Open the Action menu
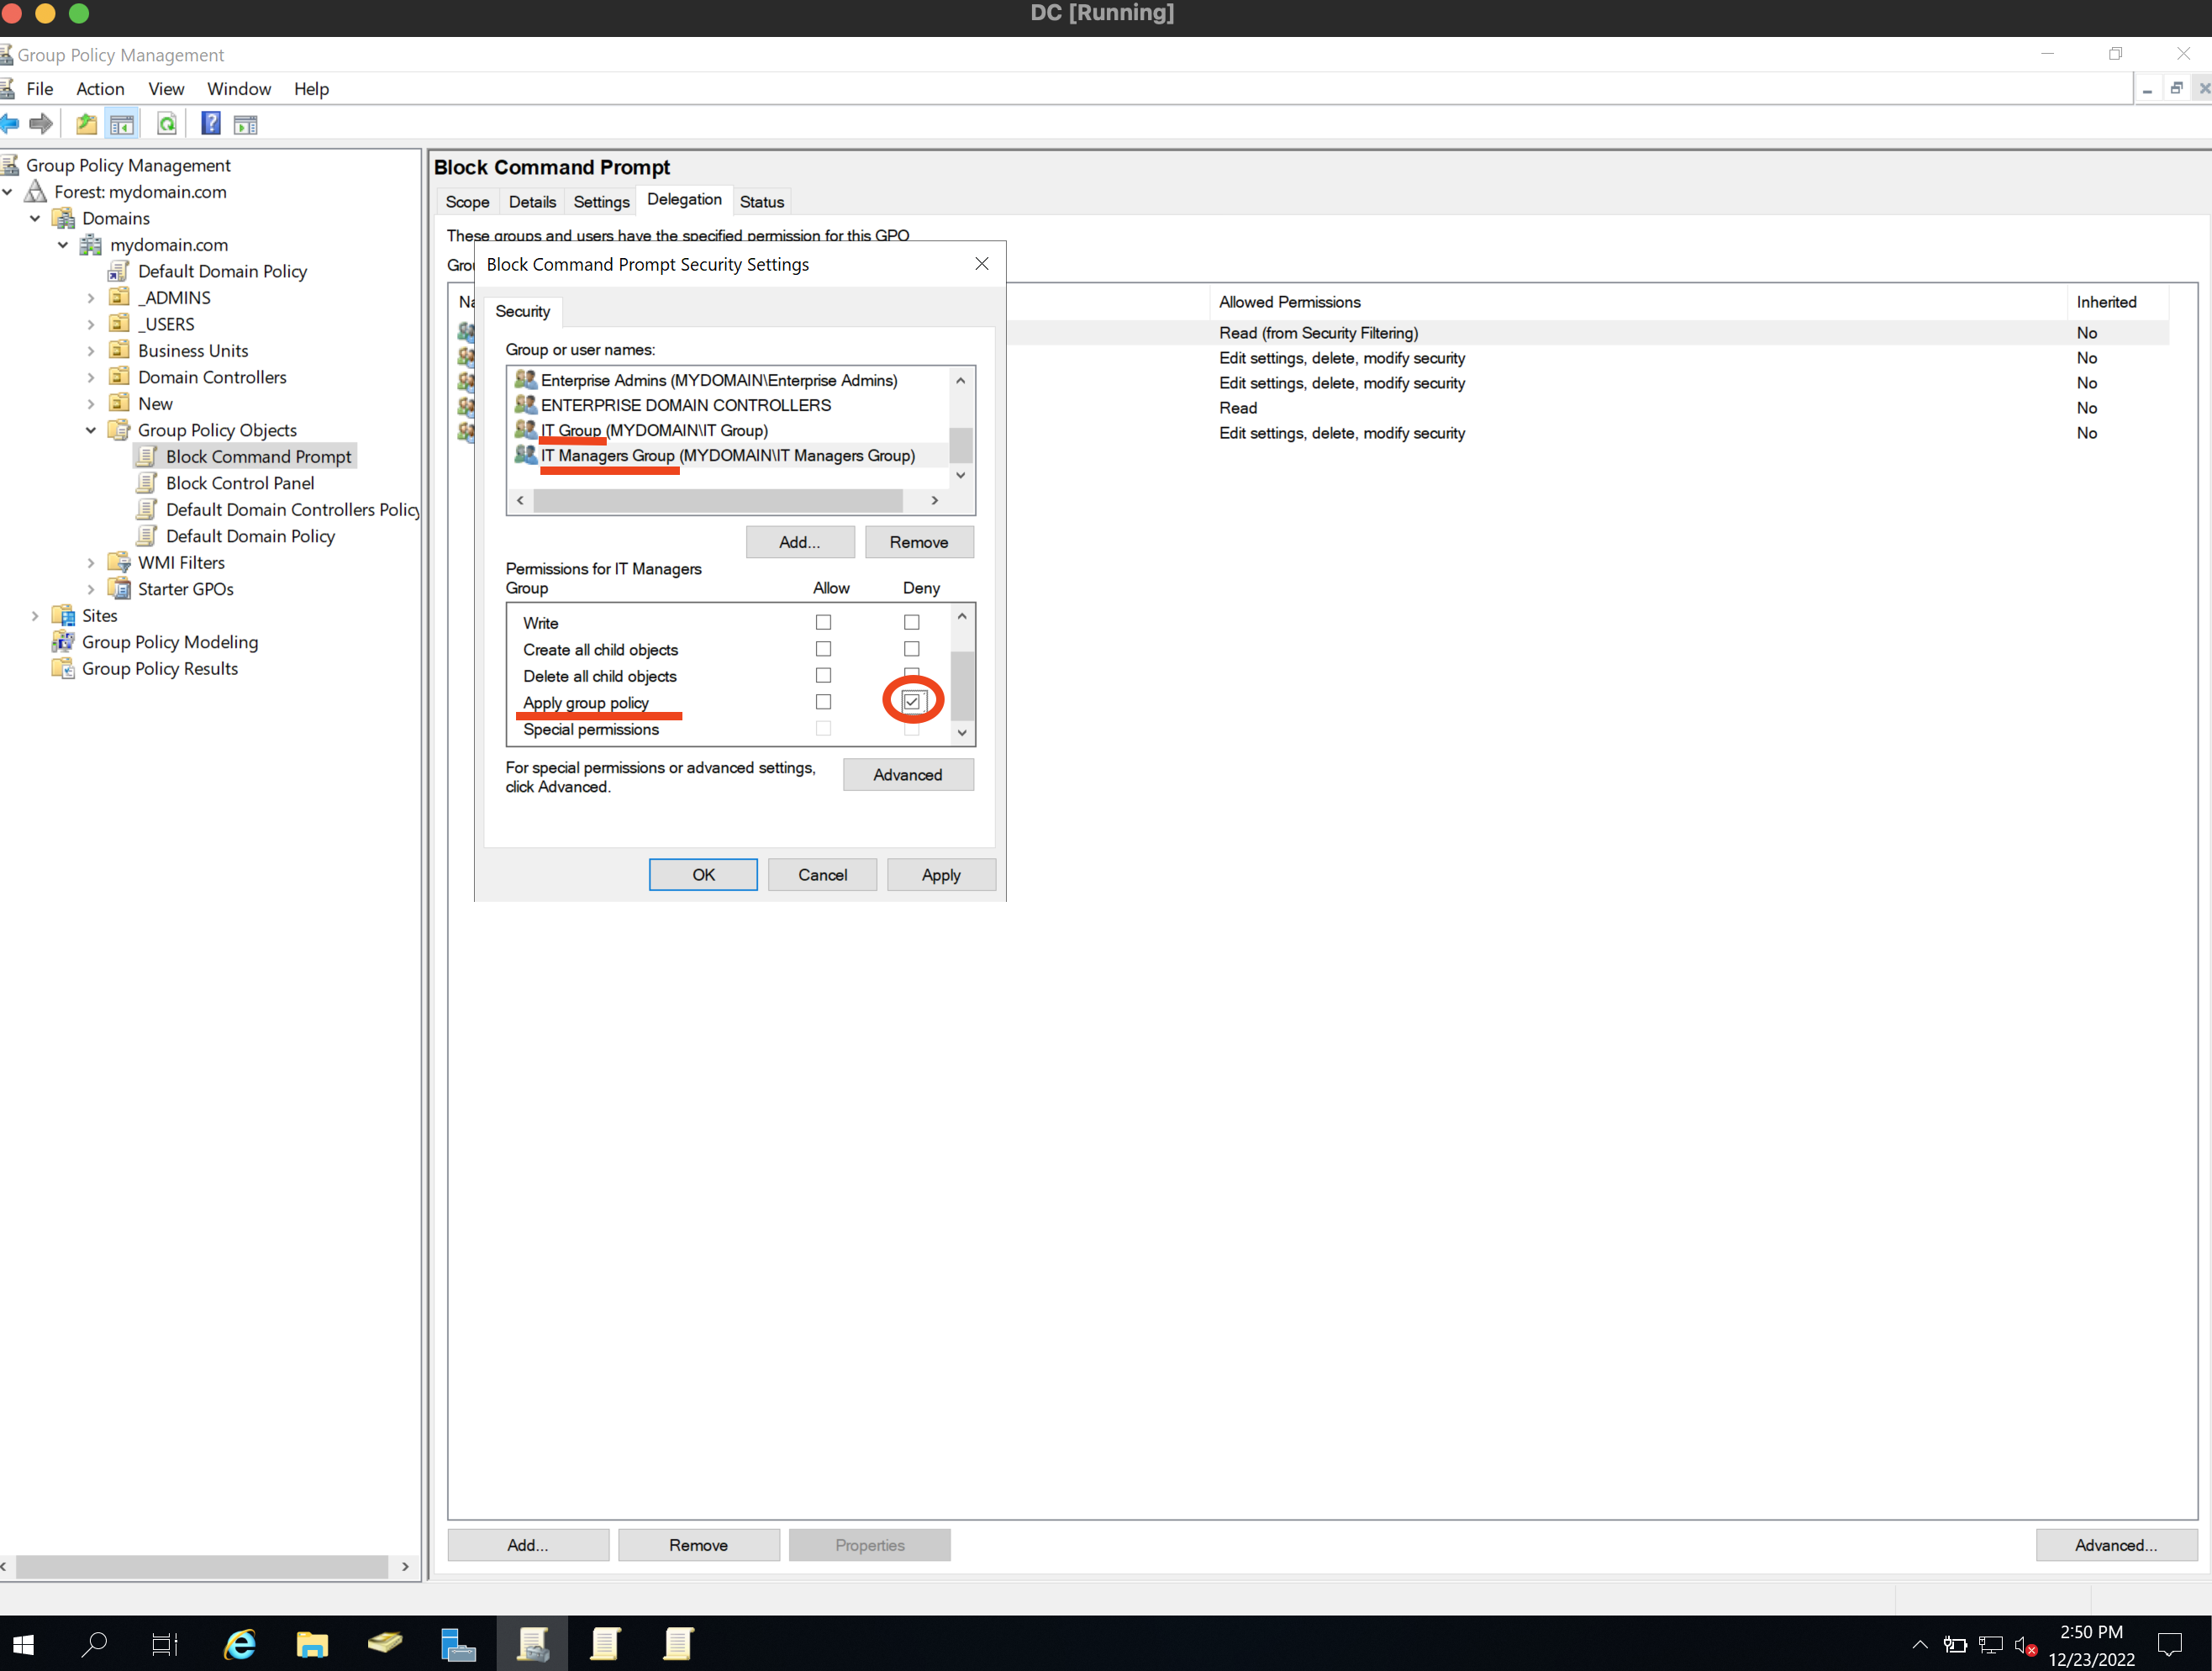The image size is (2212, 1671). pyautogui.click(x=100, y=89)
